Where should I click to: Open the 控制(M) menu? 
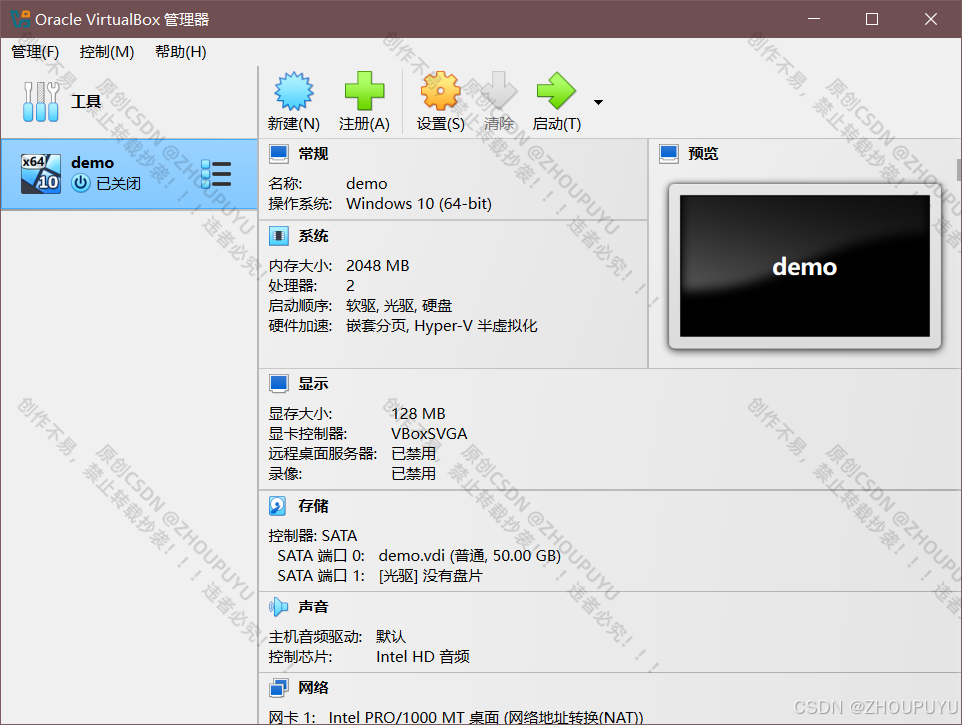click(x=107, y=52)
